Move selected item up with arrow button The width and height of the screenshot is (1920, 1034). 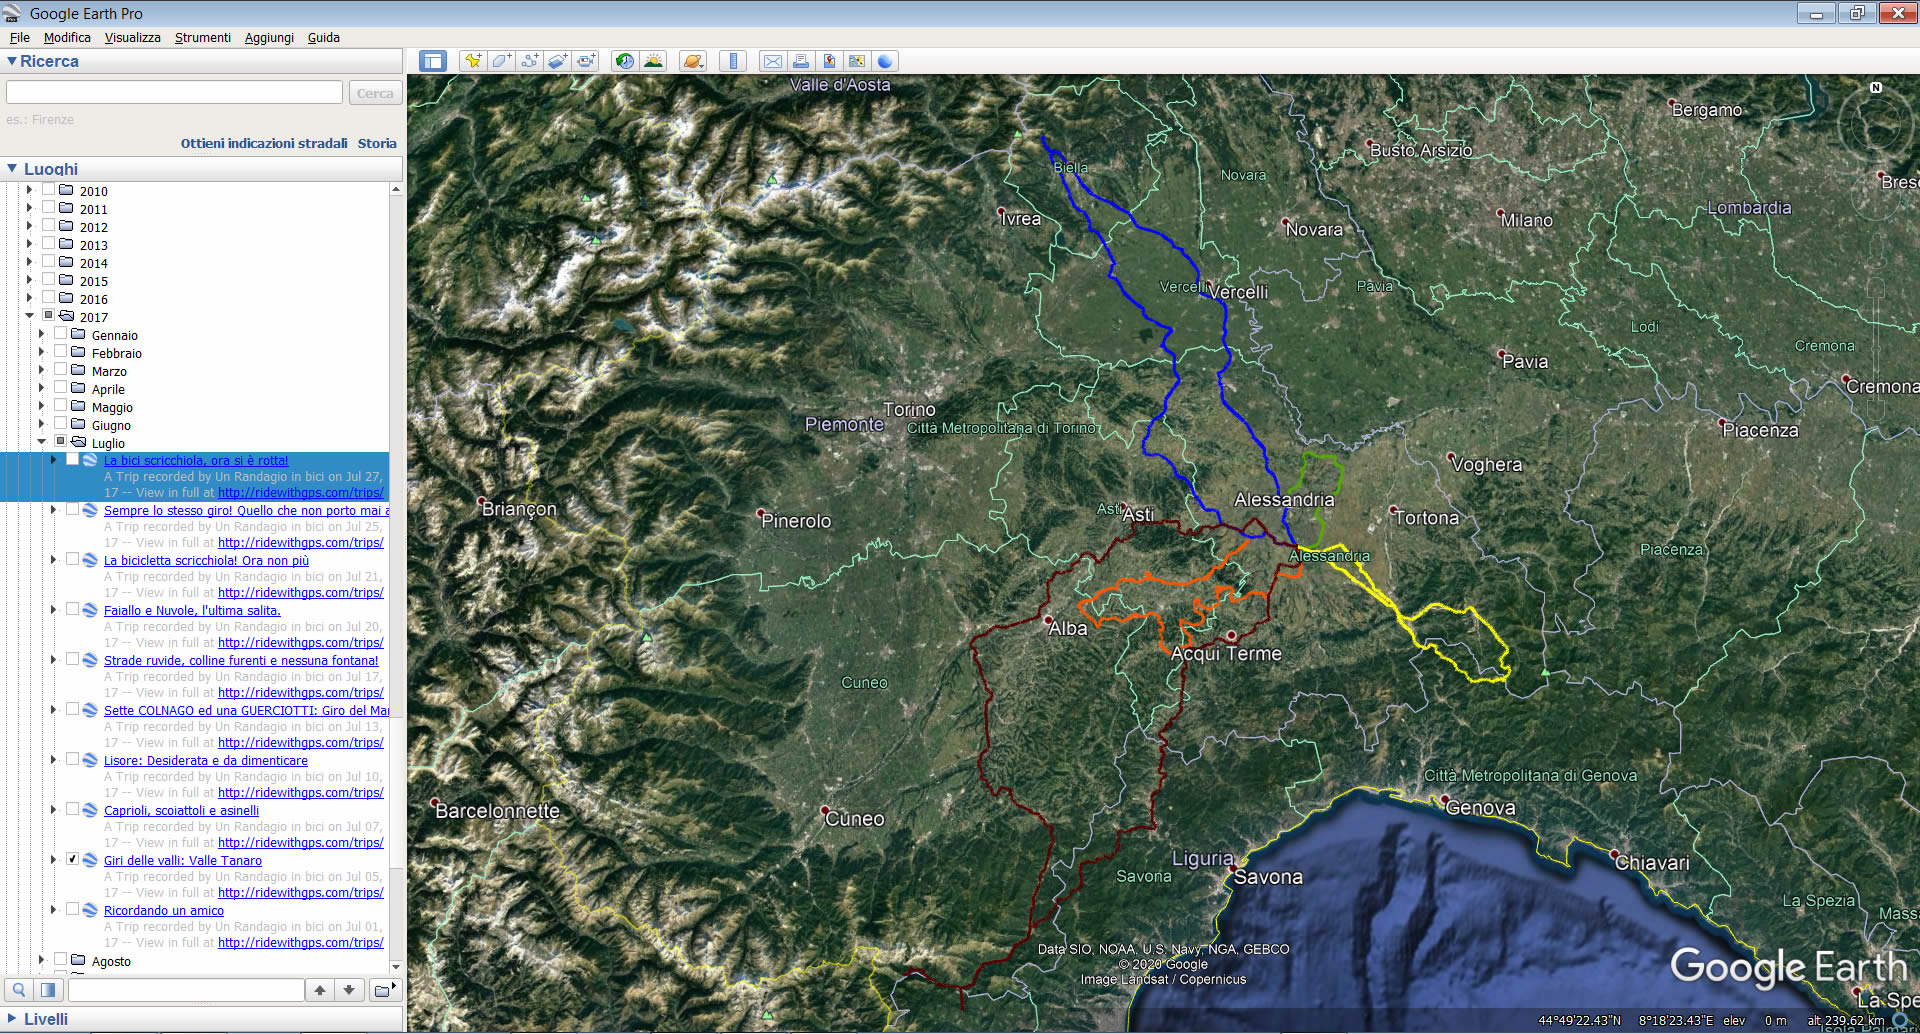320,990
